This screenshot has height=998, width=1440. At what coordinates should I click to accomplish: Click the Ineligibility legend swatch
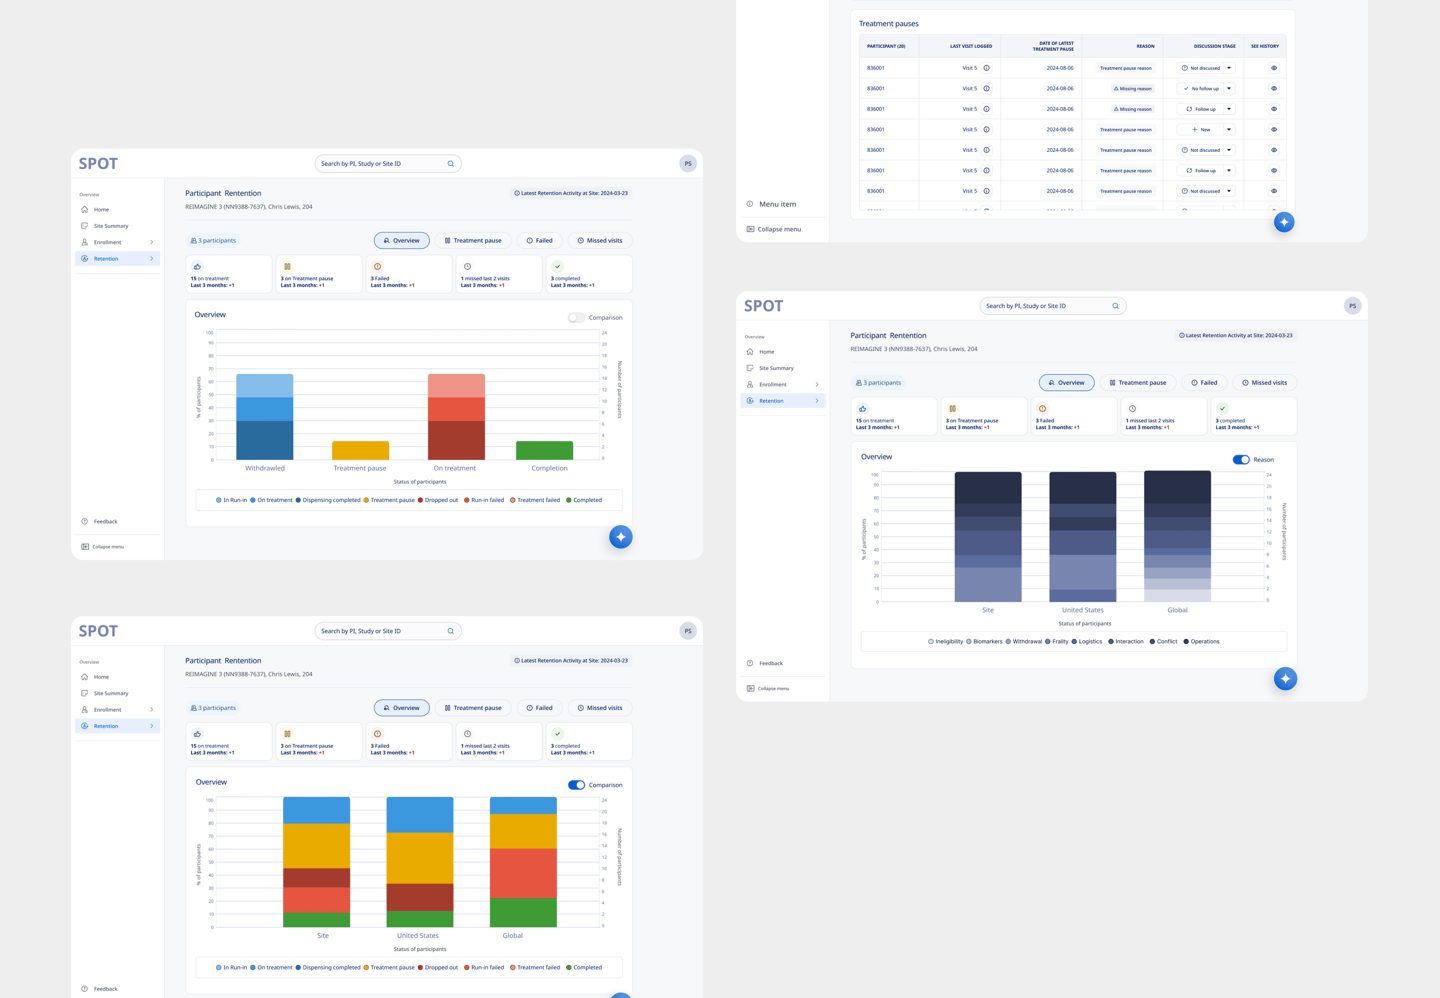click(x=931, y=641)
